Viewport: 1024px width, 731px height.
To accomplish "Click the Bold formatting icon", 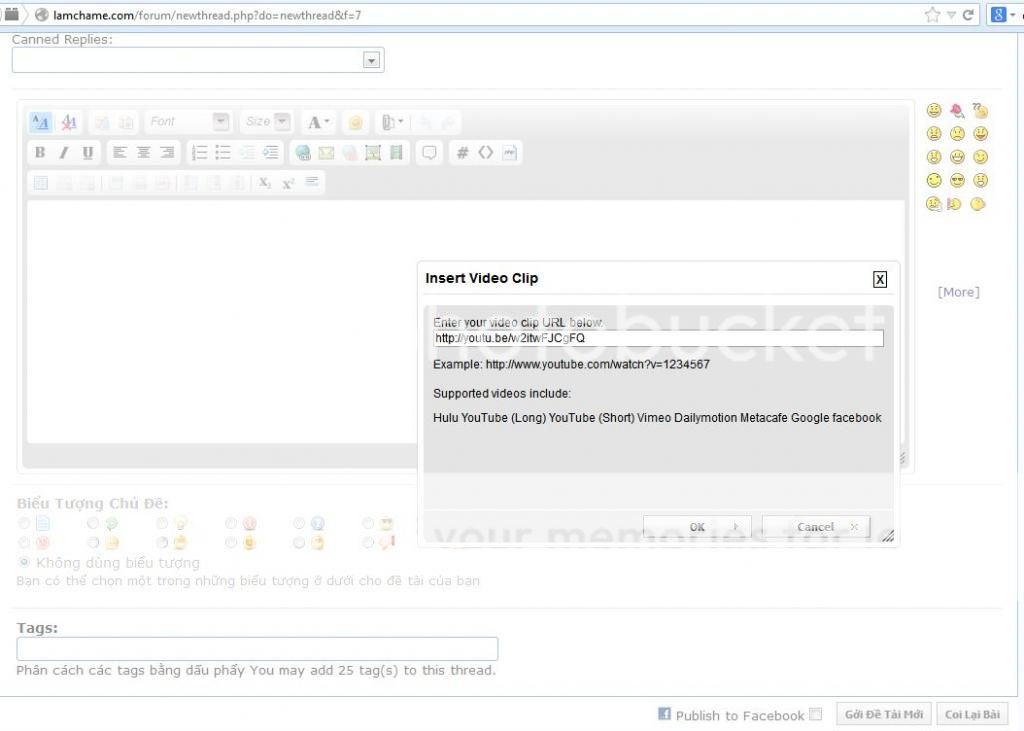I will tap(40, 153).
